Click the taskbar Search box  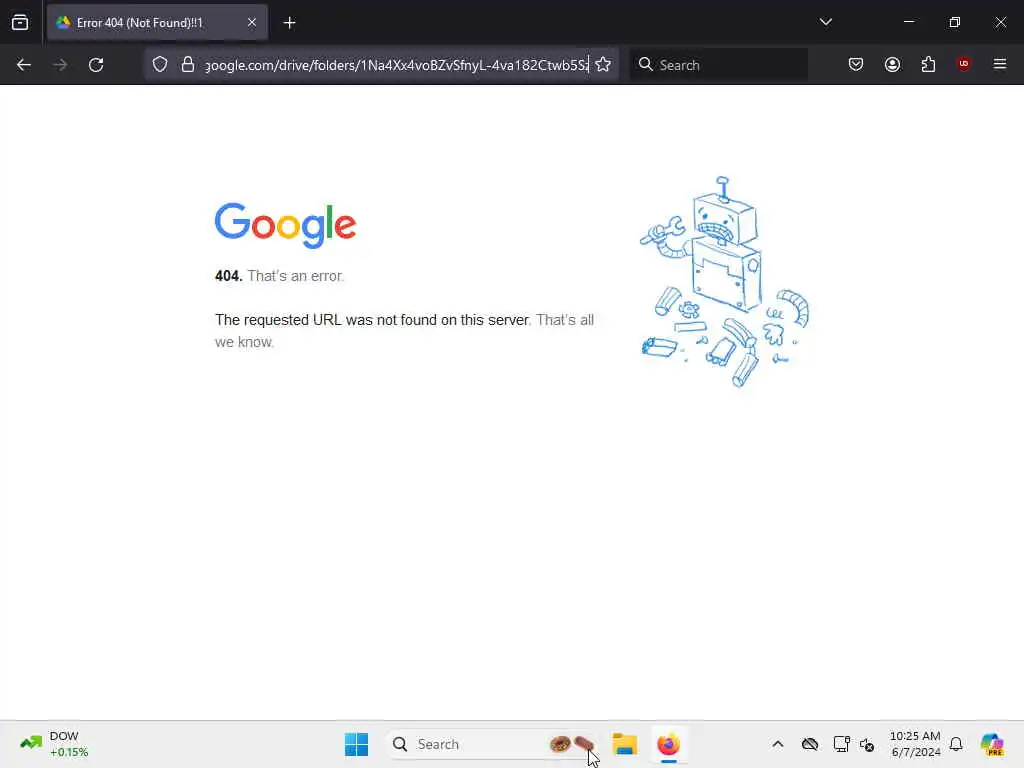point(493,744)
